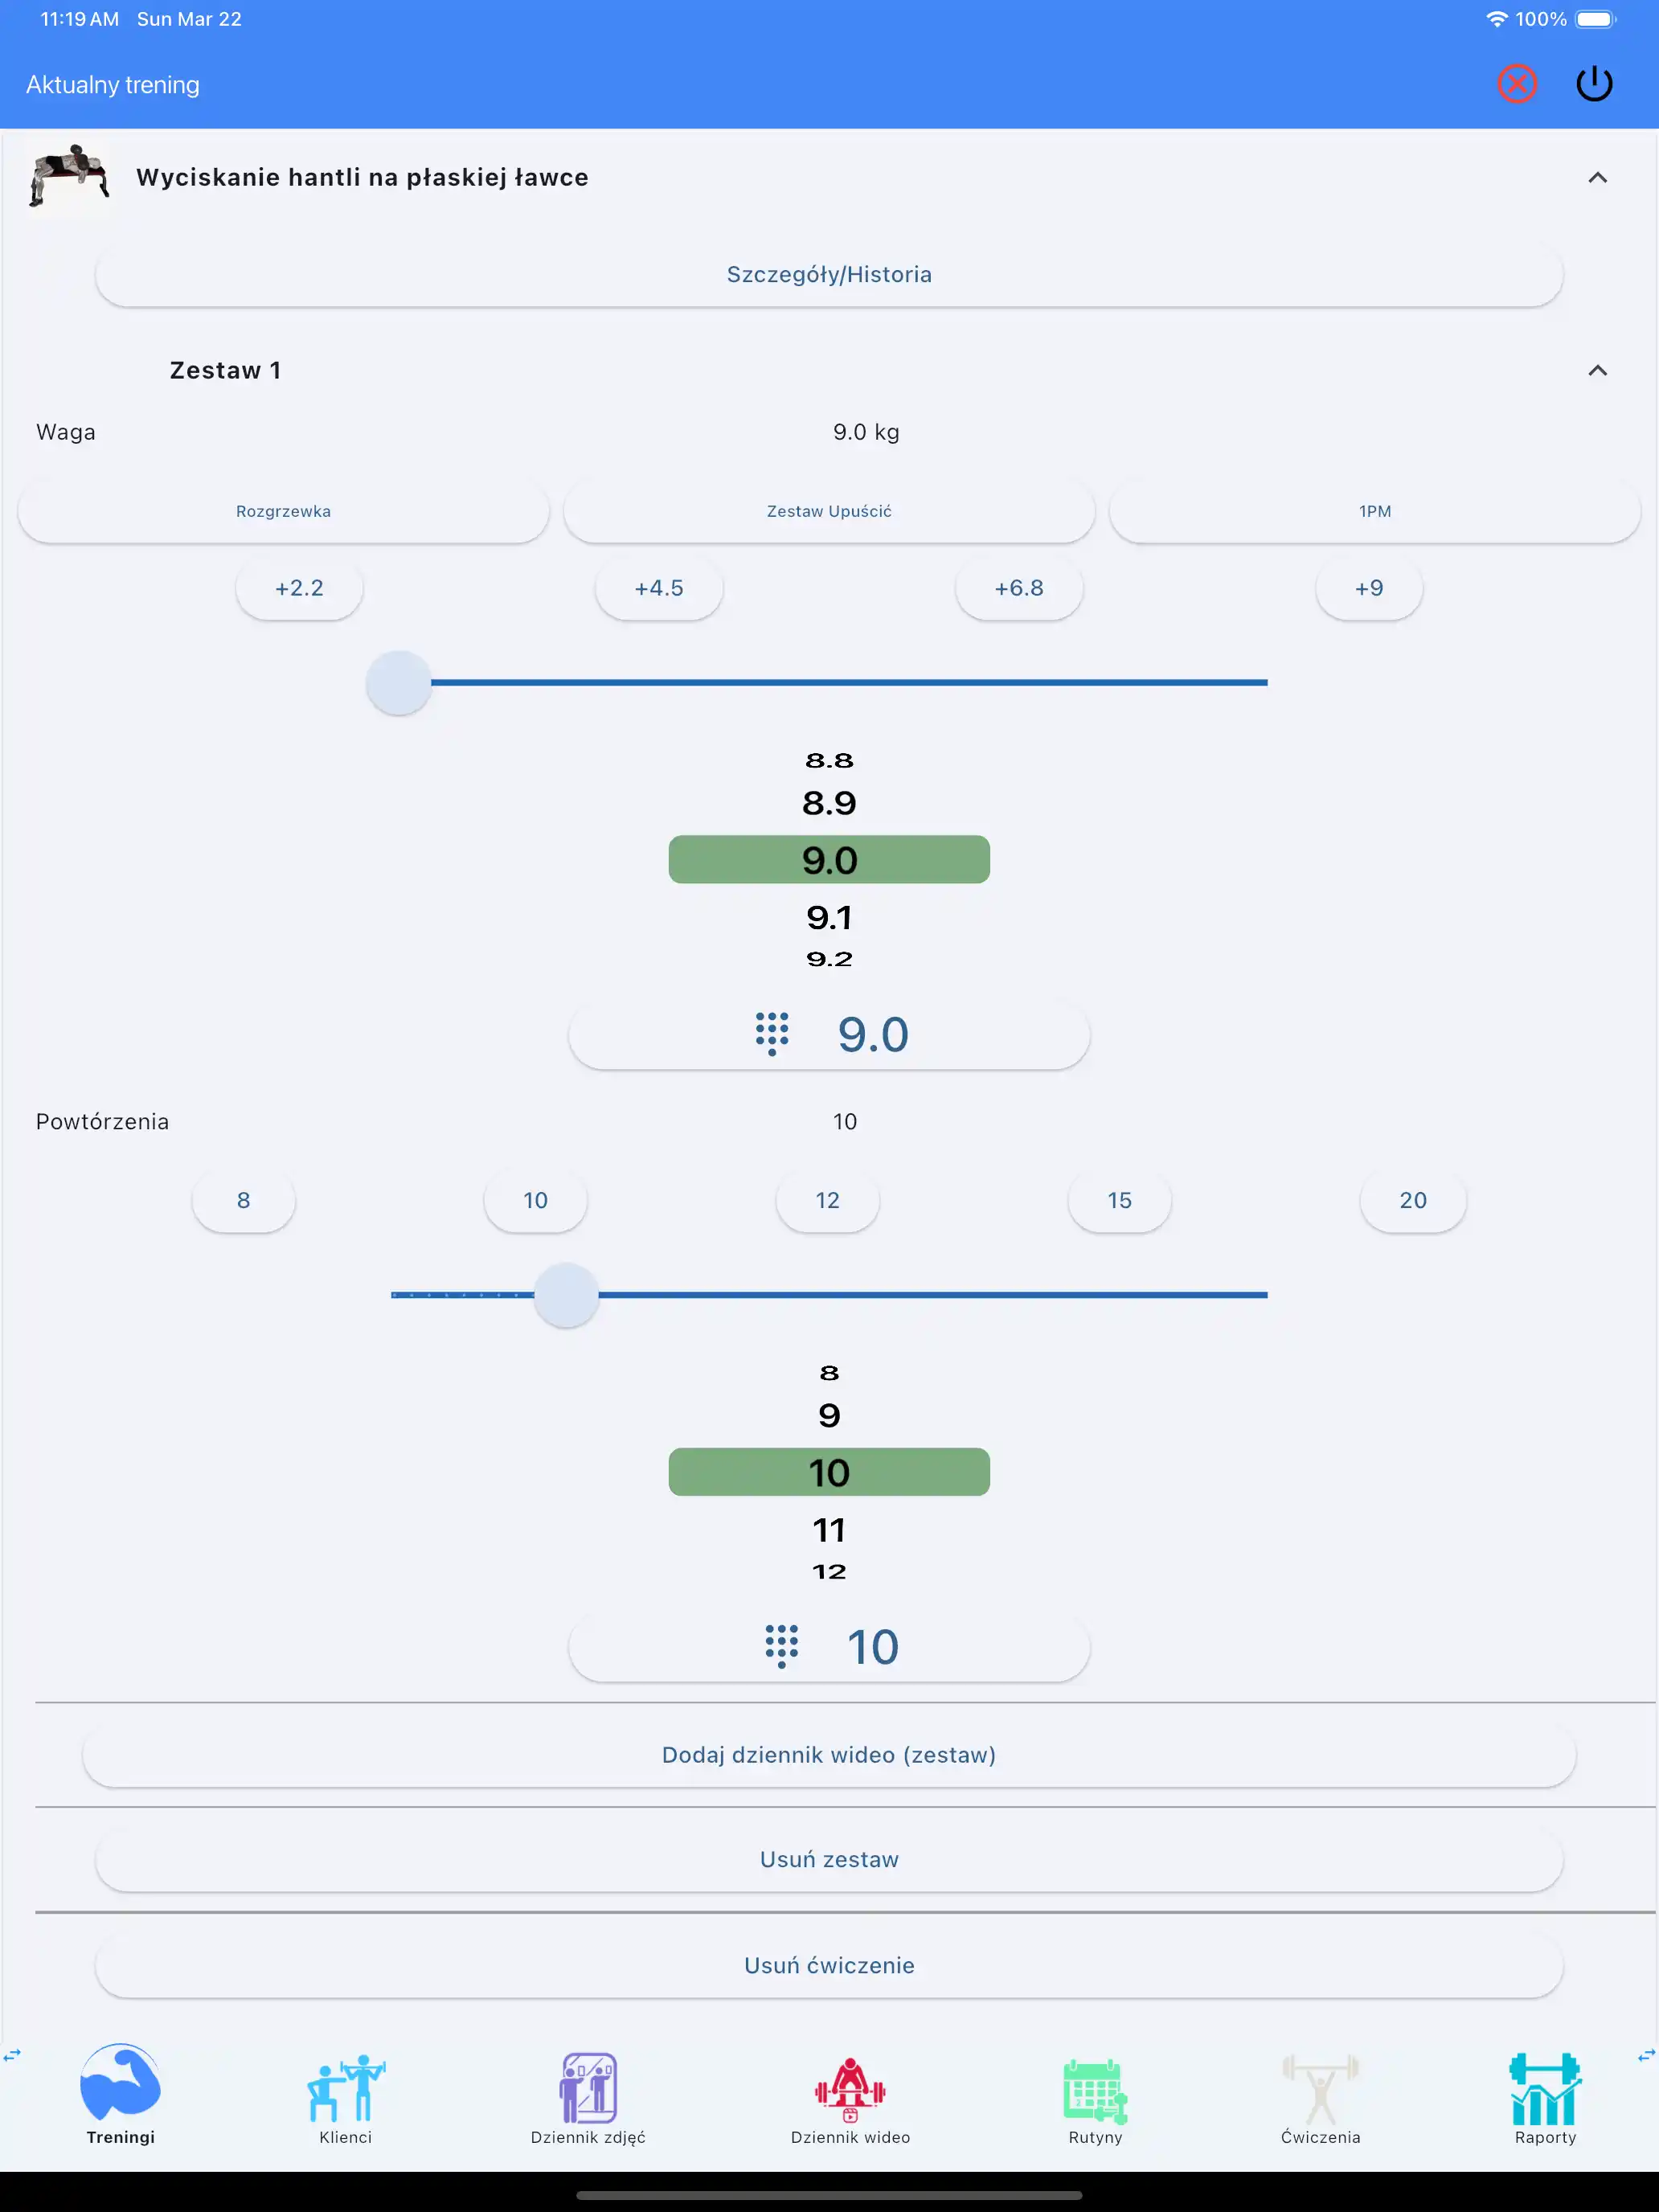
Task: Collapse the Wyciskanie hantli exercise section
Action: pyautogui.click(x=1597, y=178)
